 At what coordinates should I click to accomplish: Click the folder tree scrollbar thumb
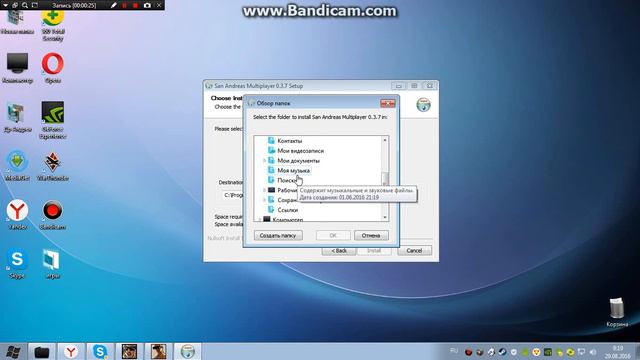coord(384,178)
